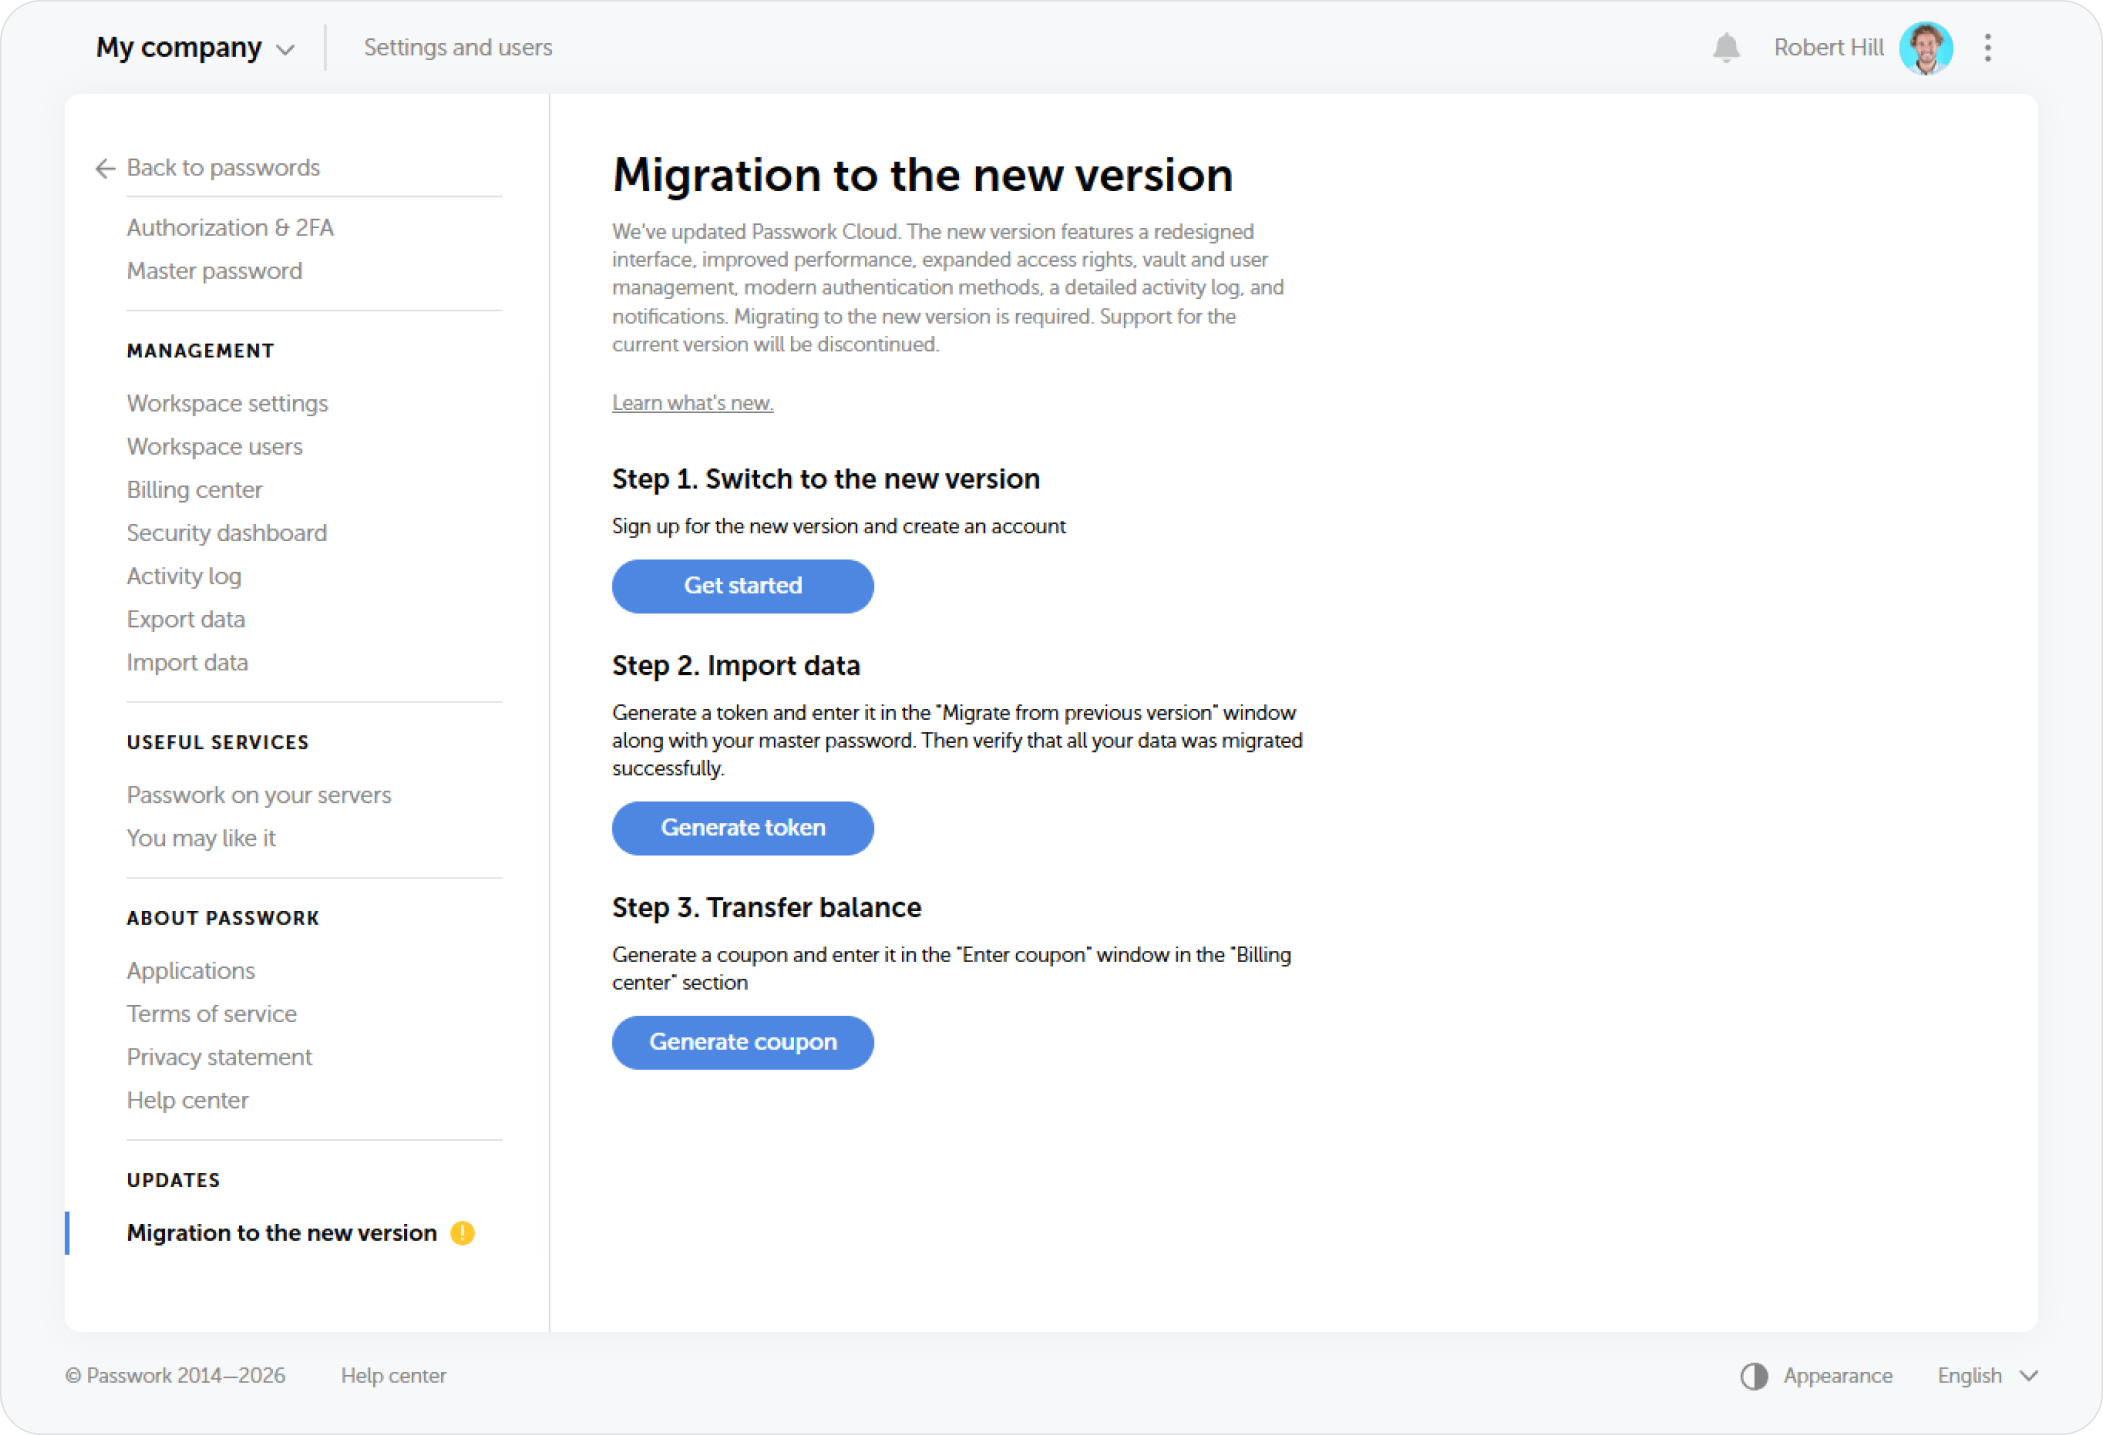Screen dimensions: 2103x1435
Task: Open Help center link in footer
Action: pos(393,1376)
